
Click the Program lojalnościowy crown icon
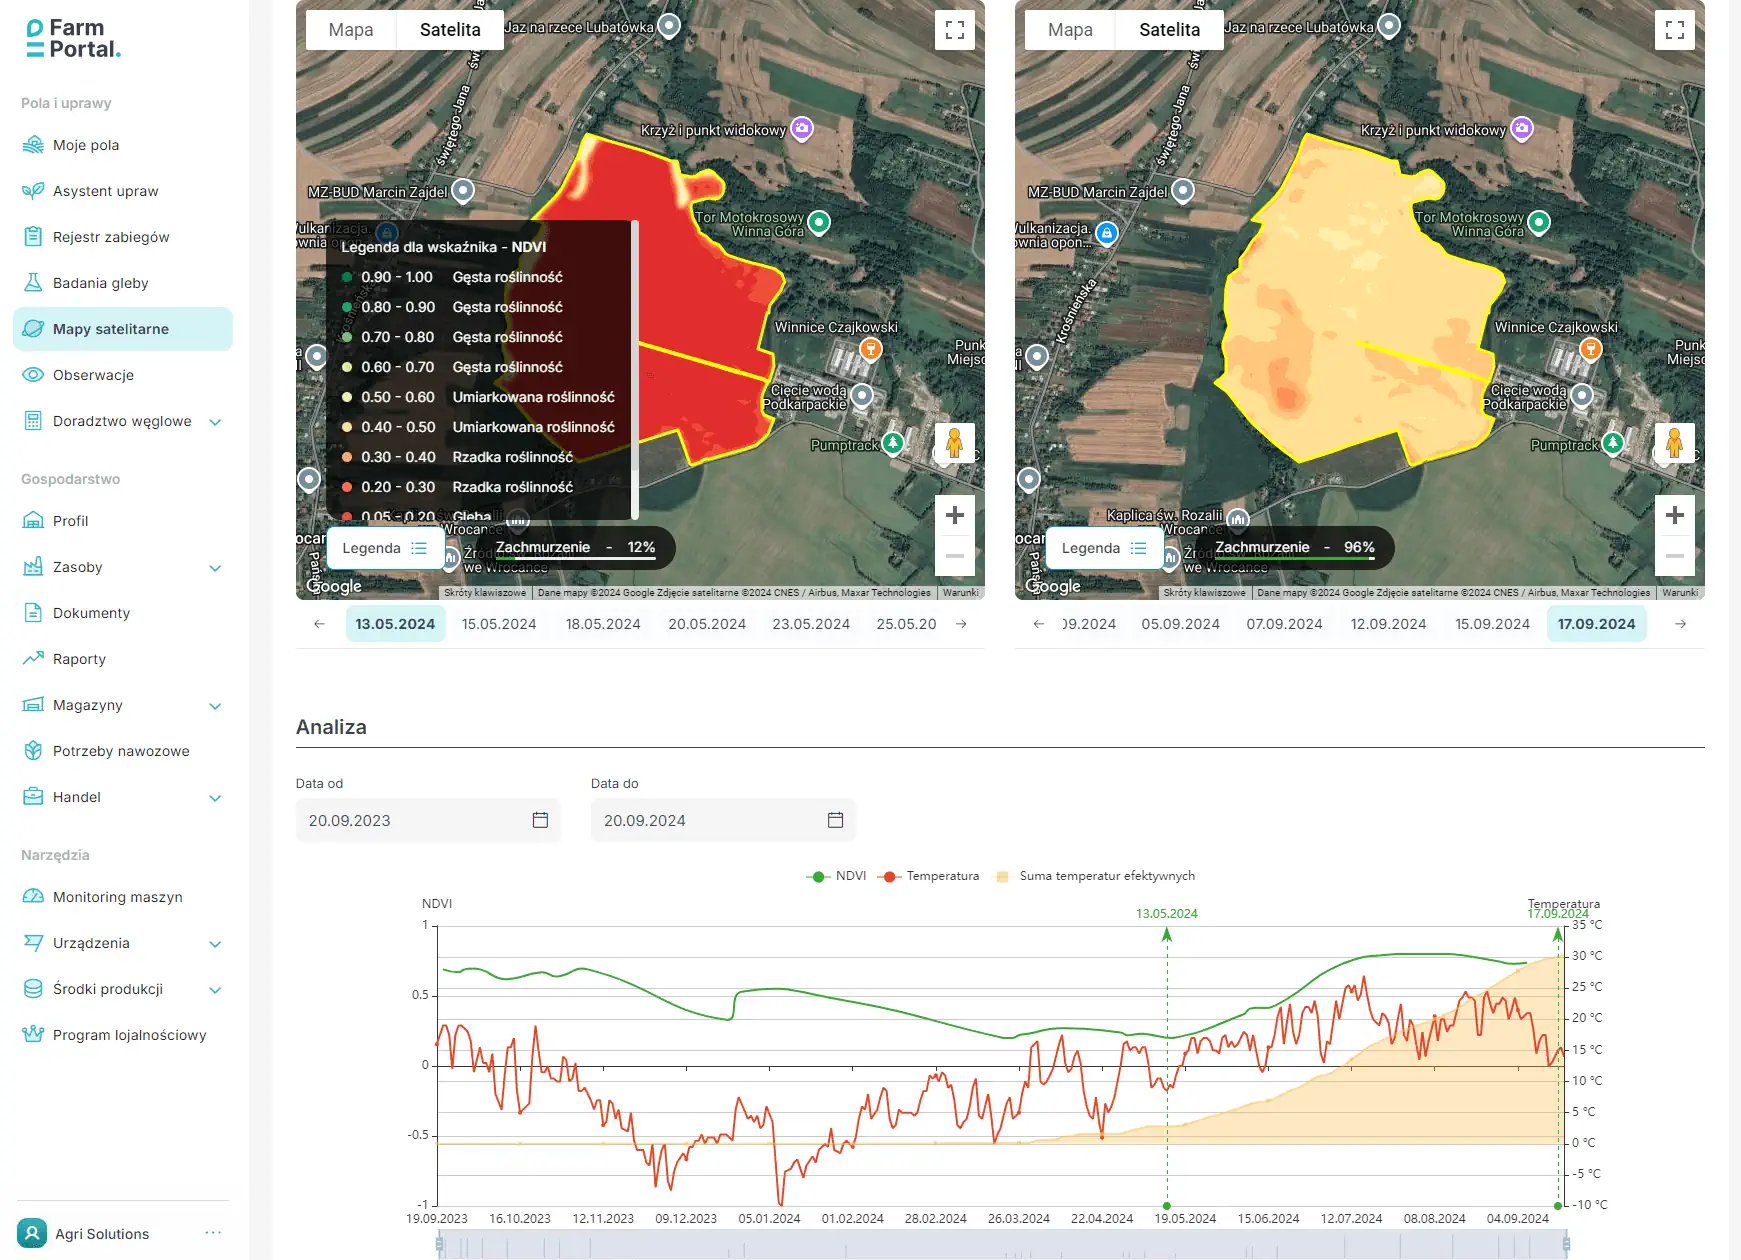click(33, 1035)
